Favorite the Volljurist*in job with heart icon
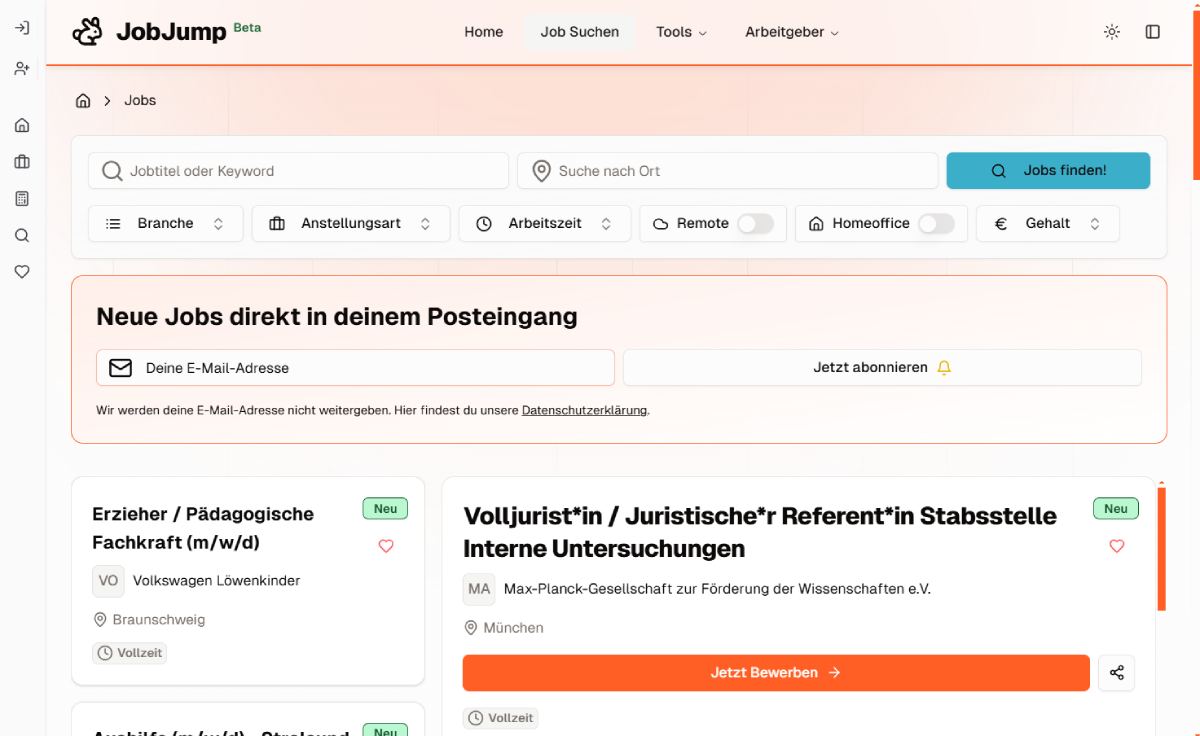The image size is (1200, 736). tap(1117, 546)
